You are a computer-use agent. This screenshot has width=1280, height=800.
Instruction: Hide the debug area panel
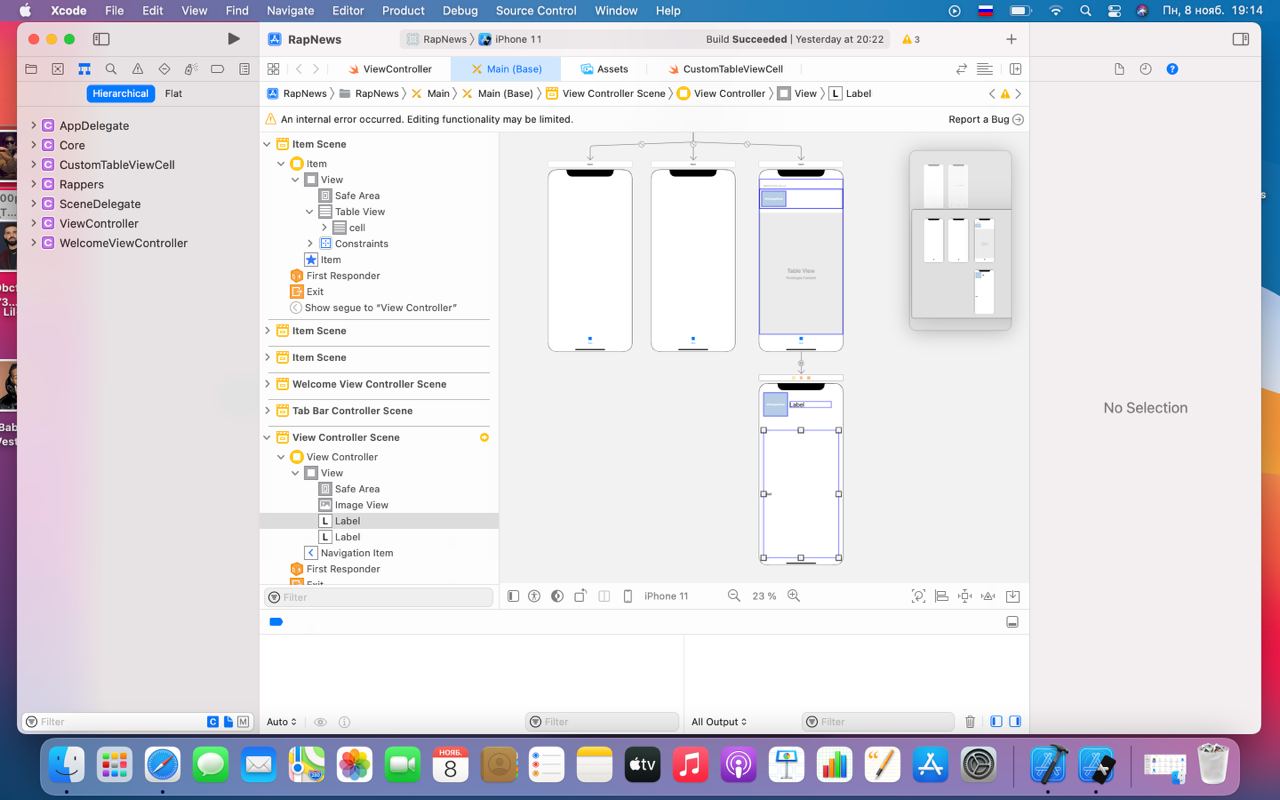click(1012, 622)
